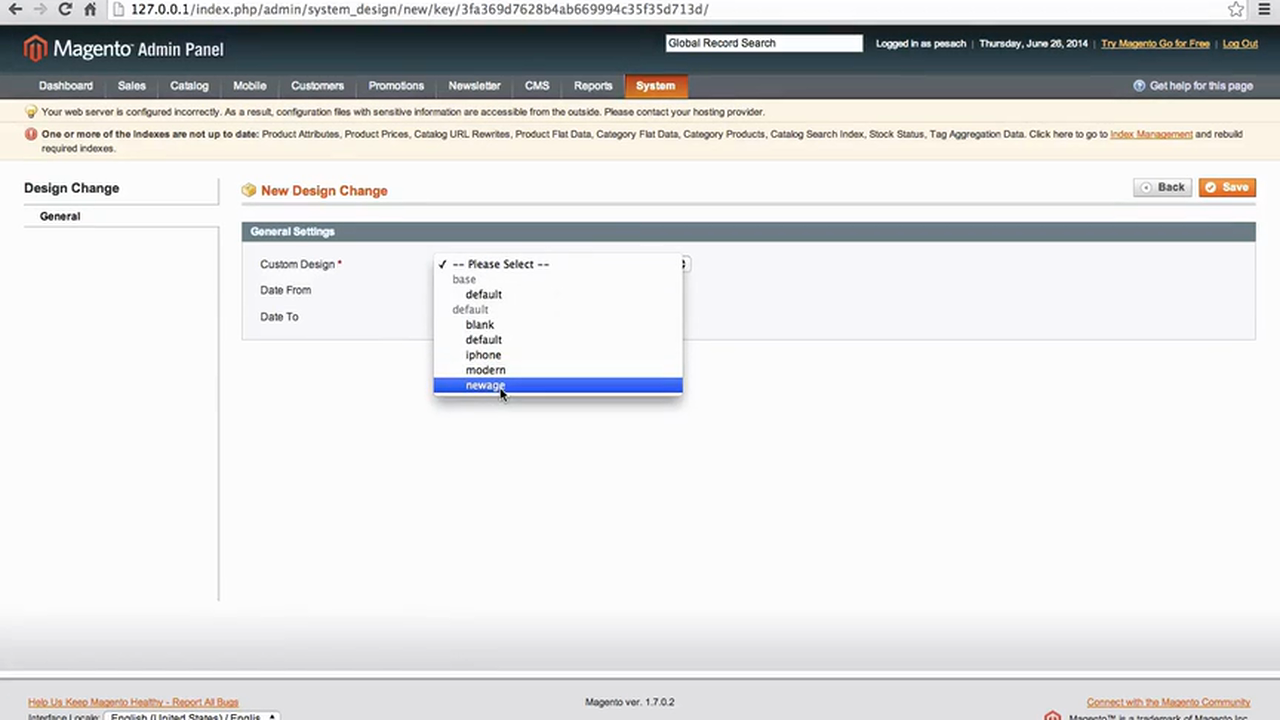
Task: Click the New Design Change page icon
Action: [248, 190]
